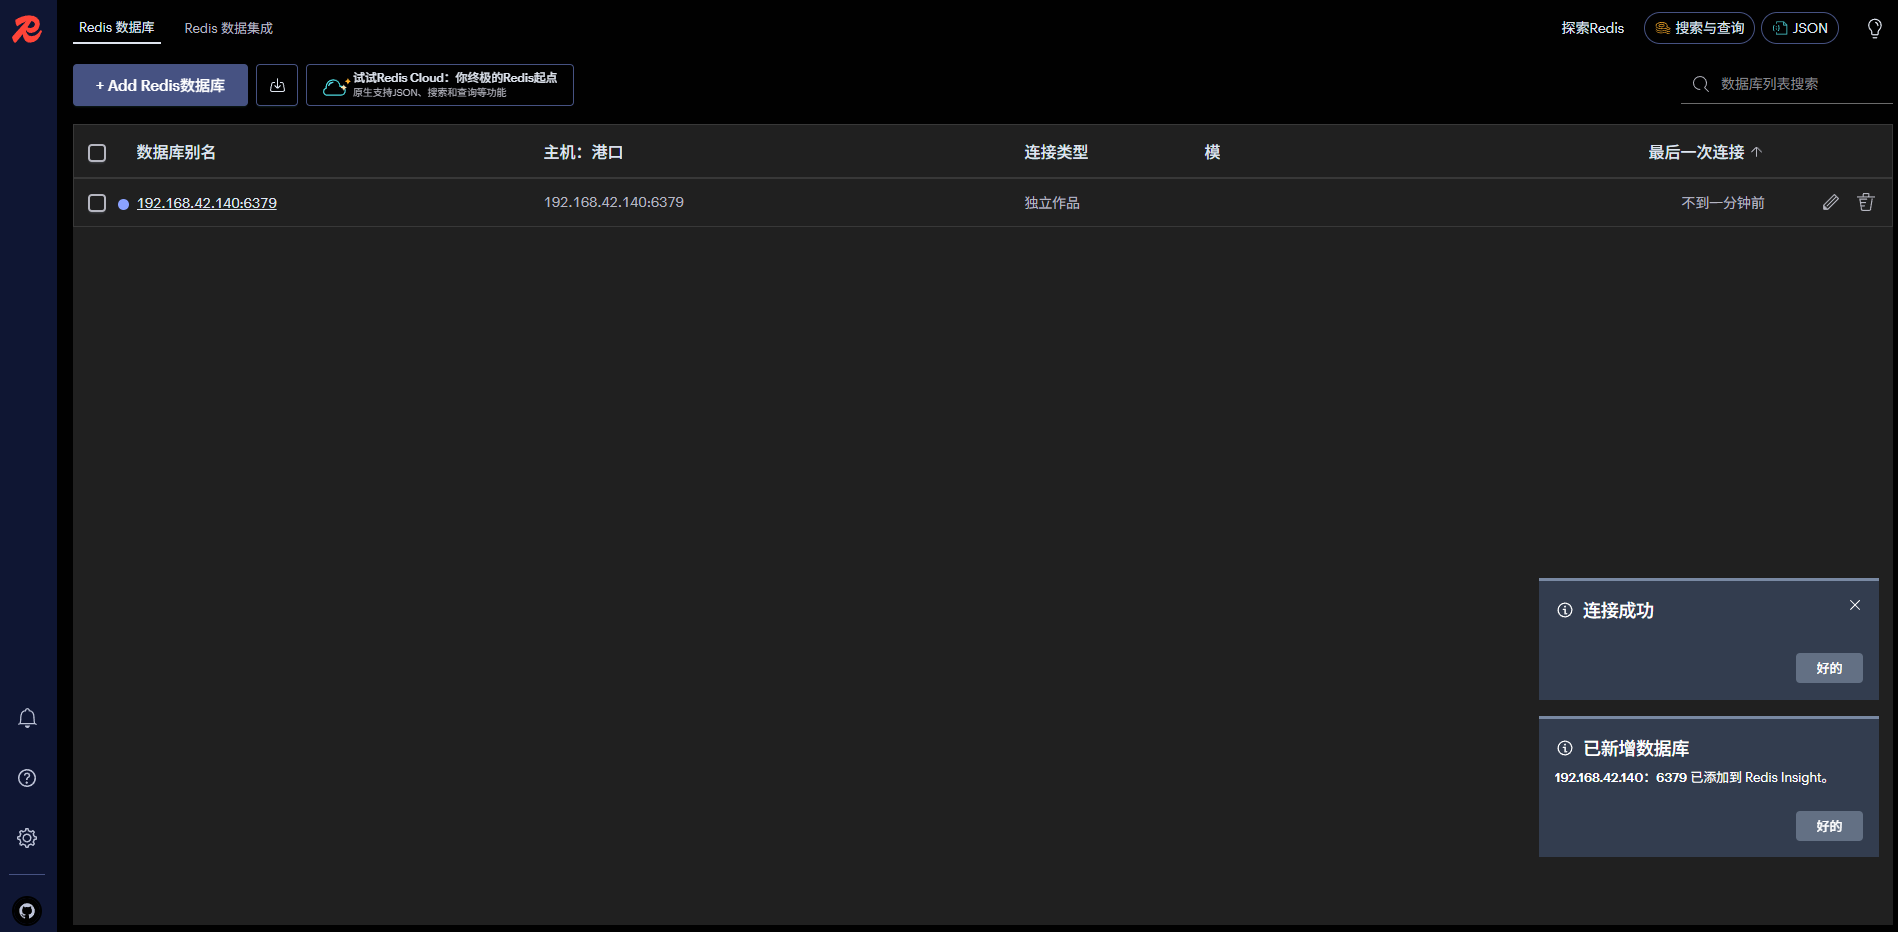Confirm 好的 in 已新增数据库 notification
This screenshot has width=1898, height=932.
pos(1829,826)
